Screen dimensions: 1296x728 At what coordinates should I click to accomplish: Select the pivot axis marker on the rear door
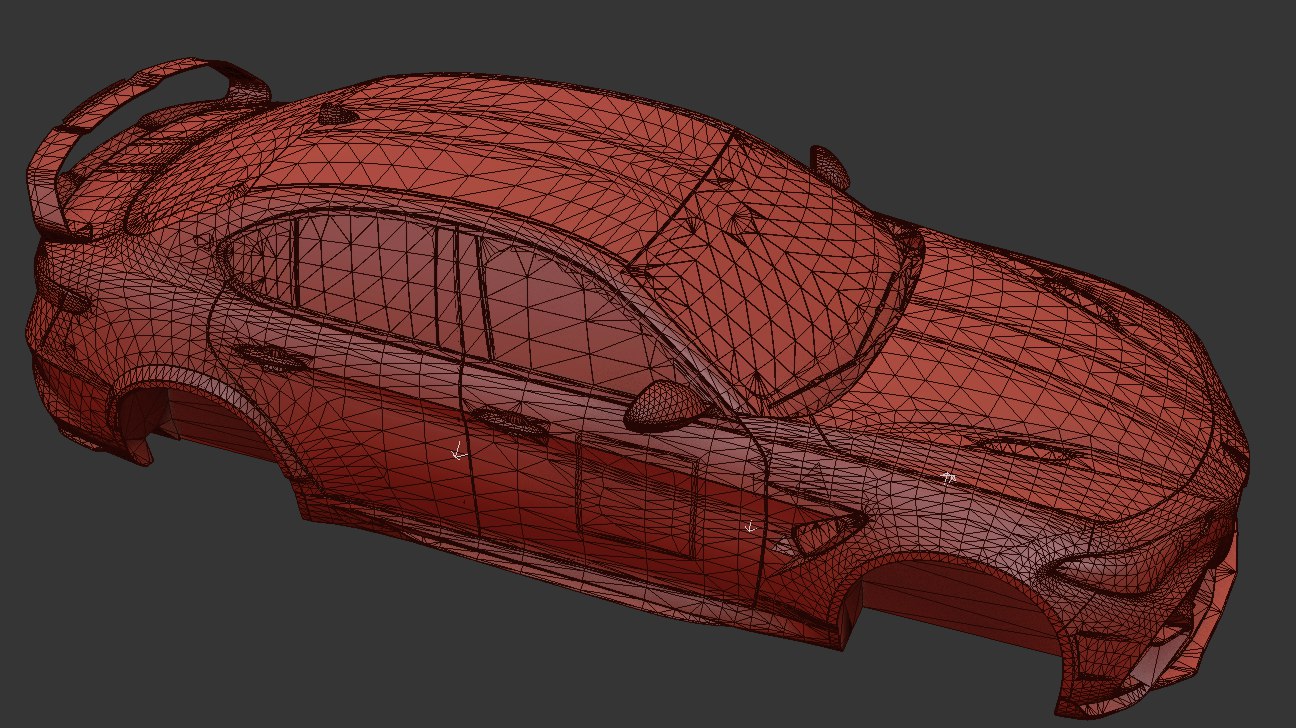pos(458,452)
